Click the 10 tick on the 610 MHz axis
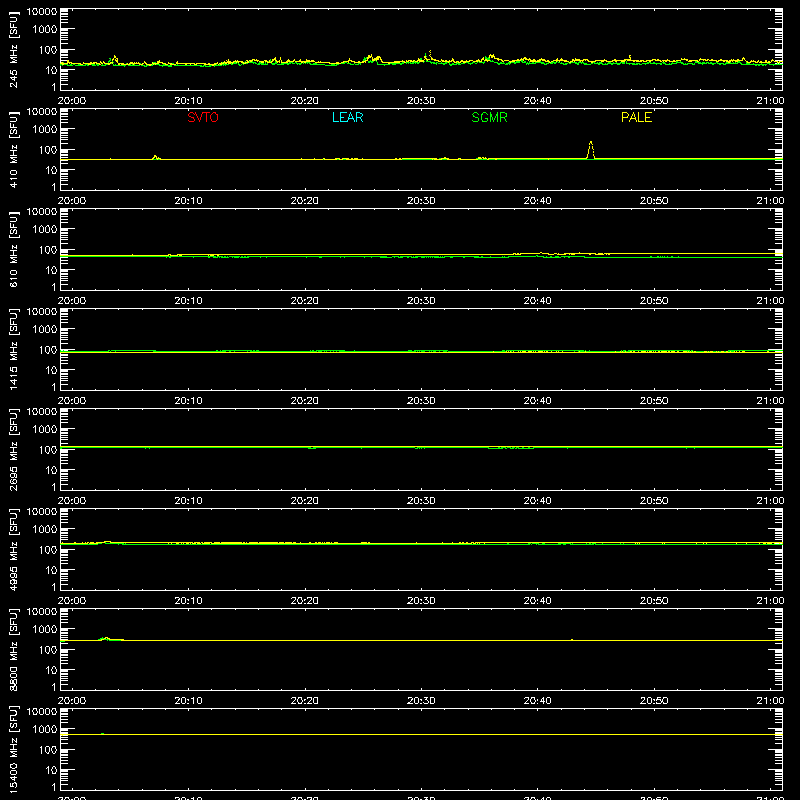800x800 pixels. (51, 270)
